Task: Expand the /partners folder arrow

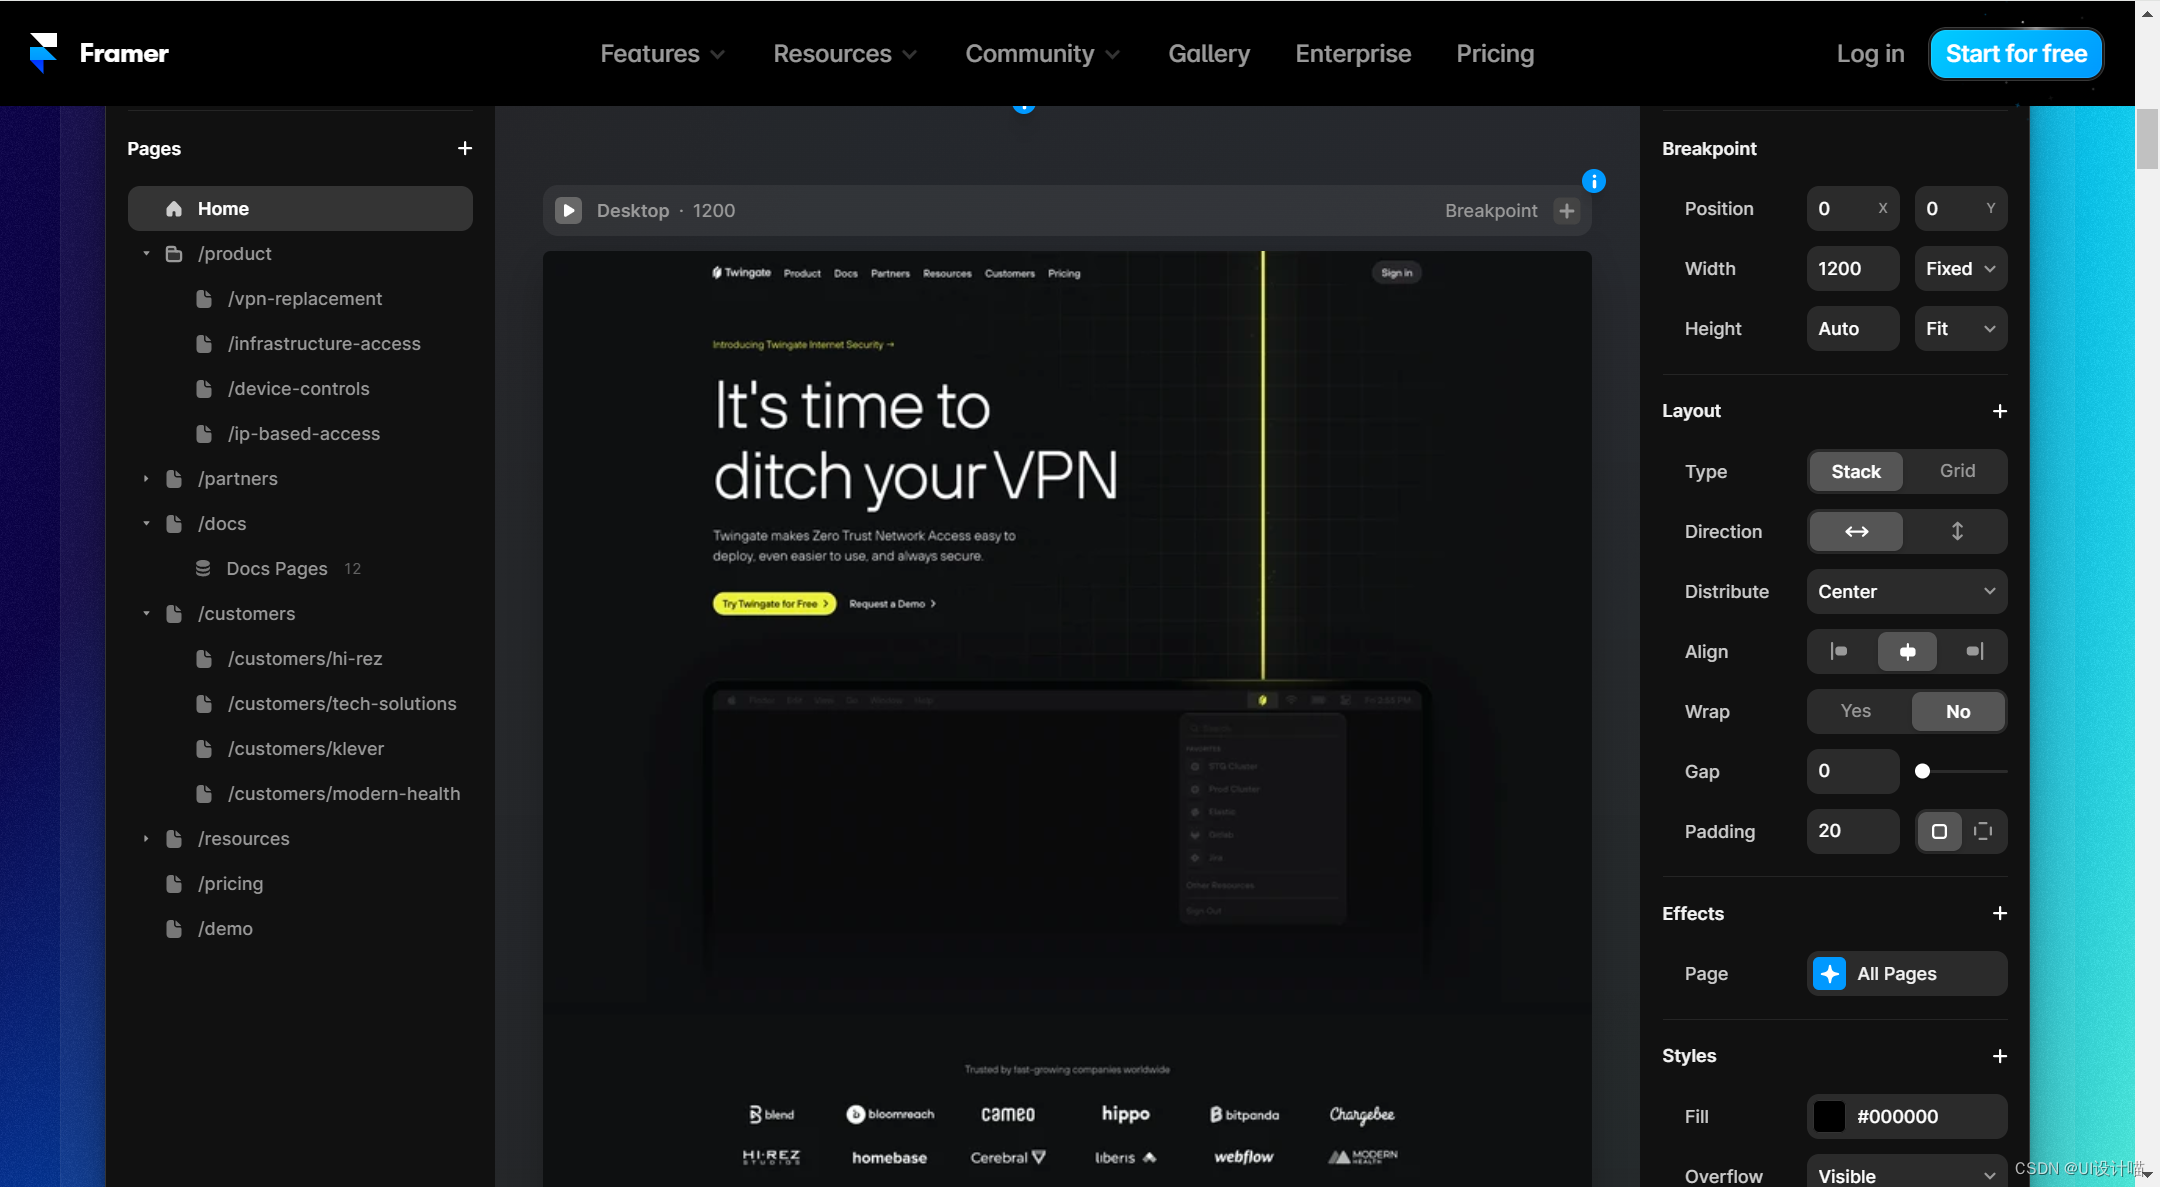Action: point(146,479)
